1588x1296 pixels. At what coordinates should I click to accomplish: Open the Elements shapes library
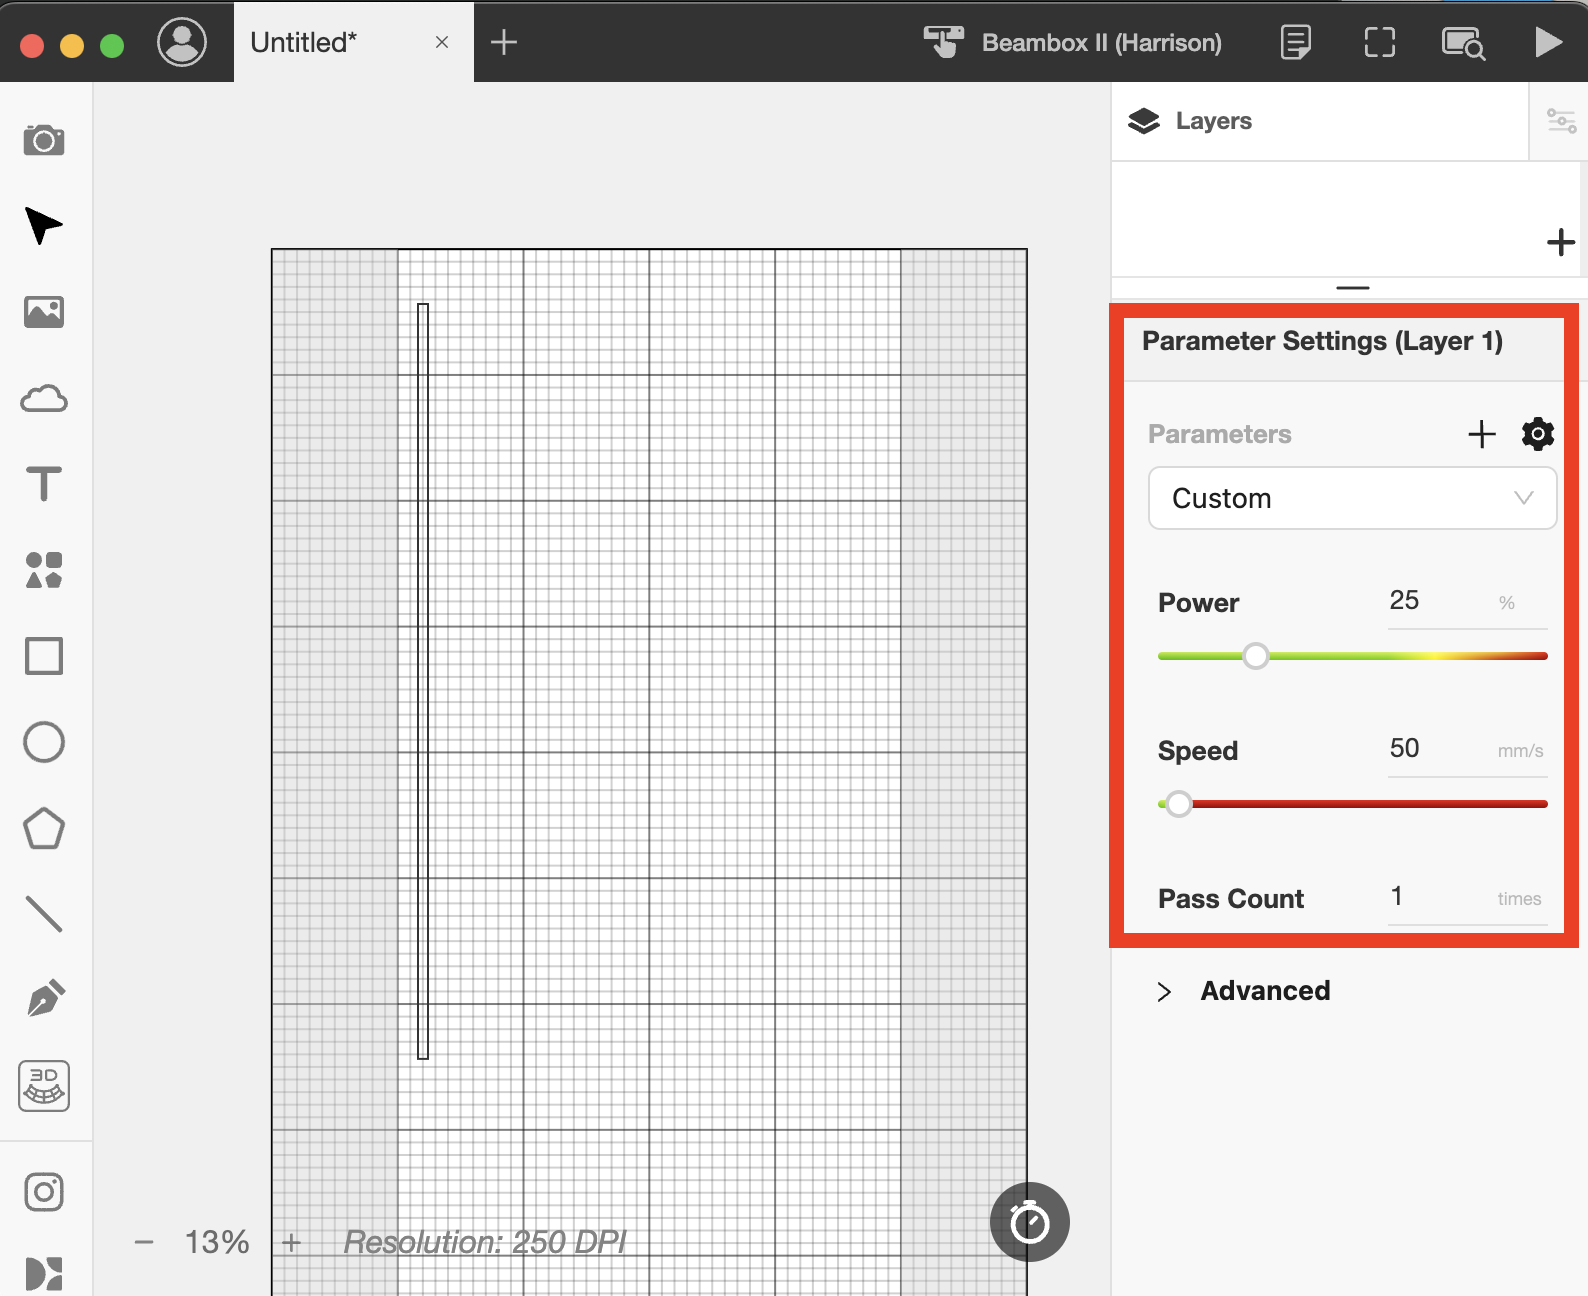pos(44,570)
